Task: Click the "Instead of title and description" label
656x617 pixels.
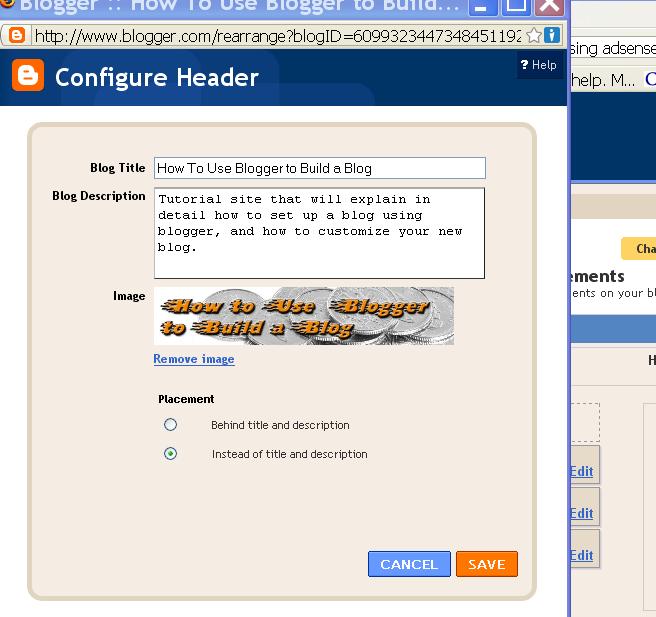Action: (290, 454)
